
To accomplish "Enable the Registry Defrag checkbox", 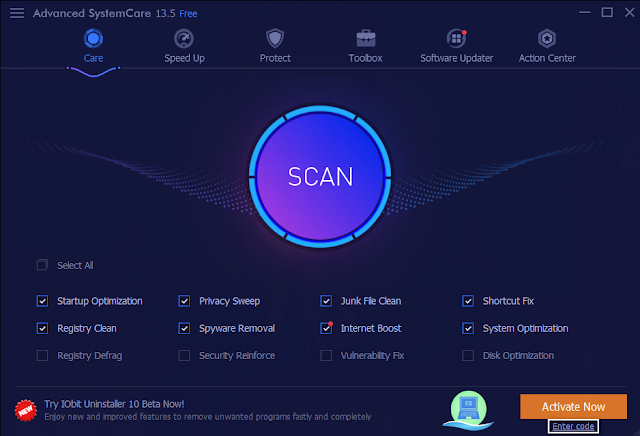I will pos(42,356).
